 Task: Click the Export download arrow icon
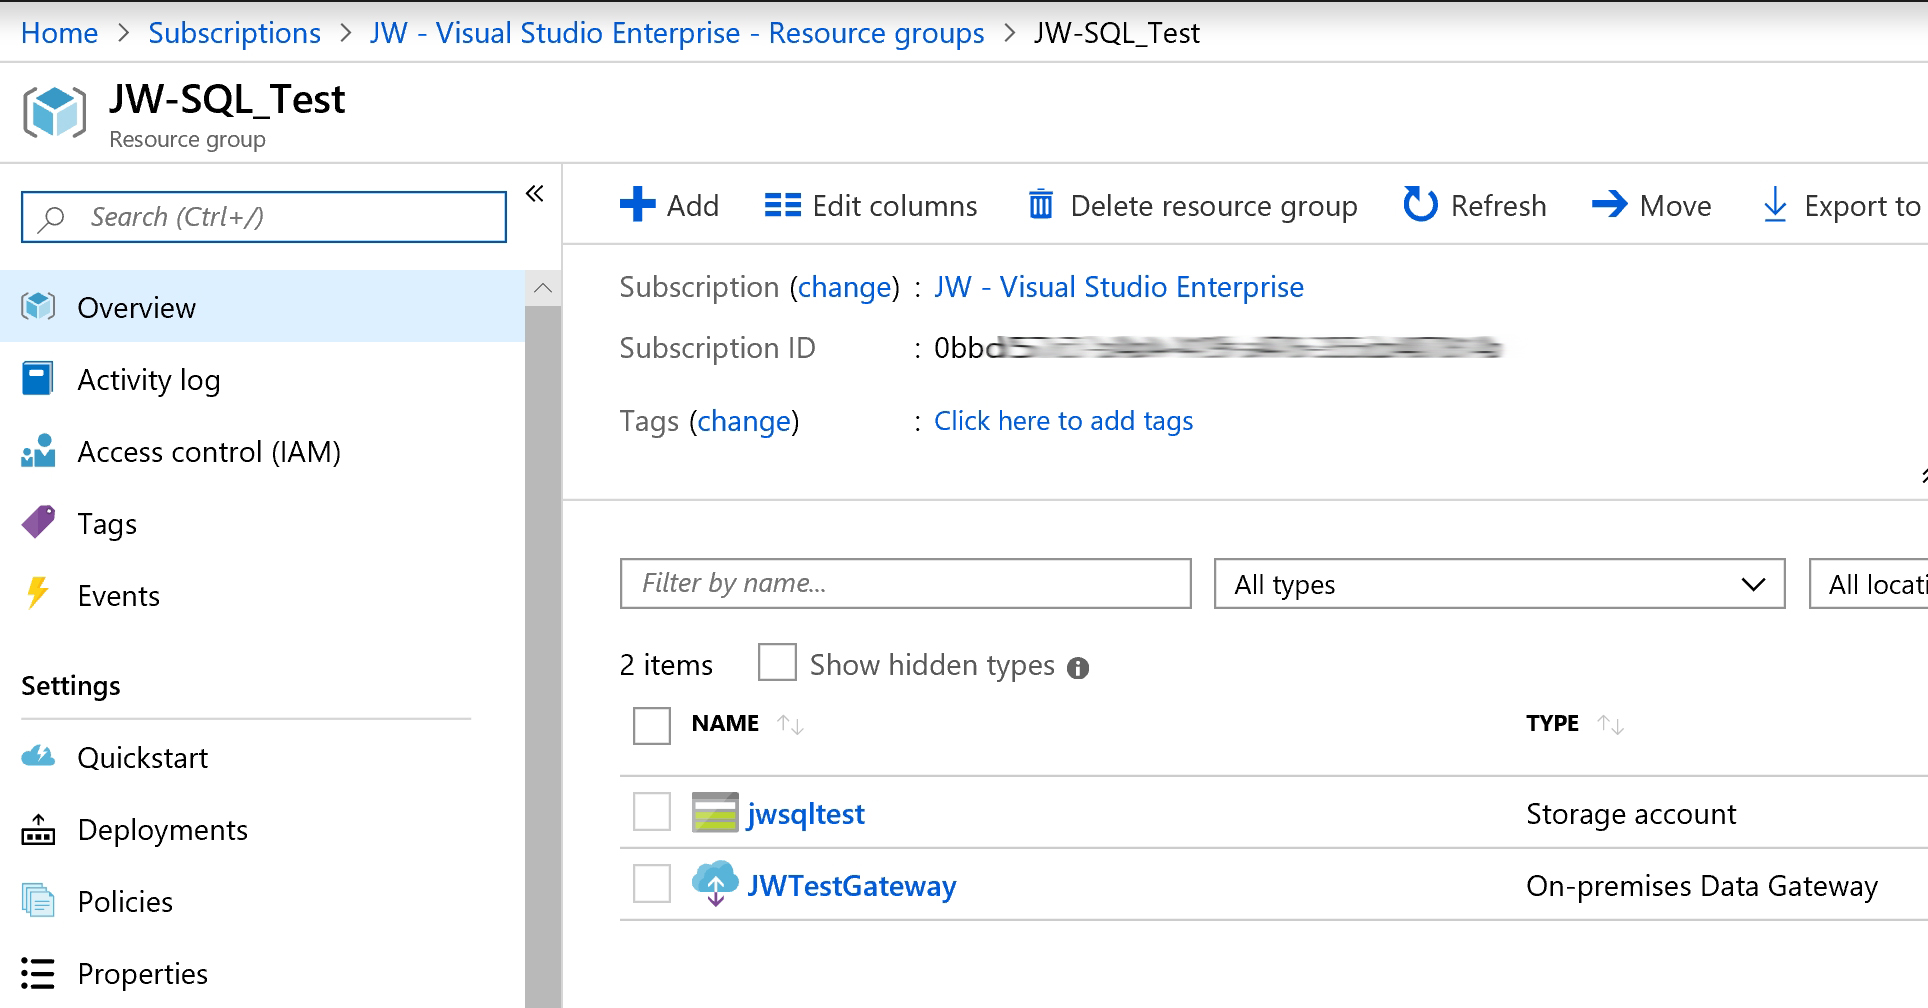(x=1775, y=204)
